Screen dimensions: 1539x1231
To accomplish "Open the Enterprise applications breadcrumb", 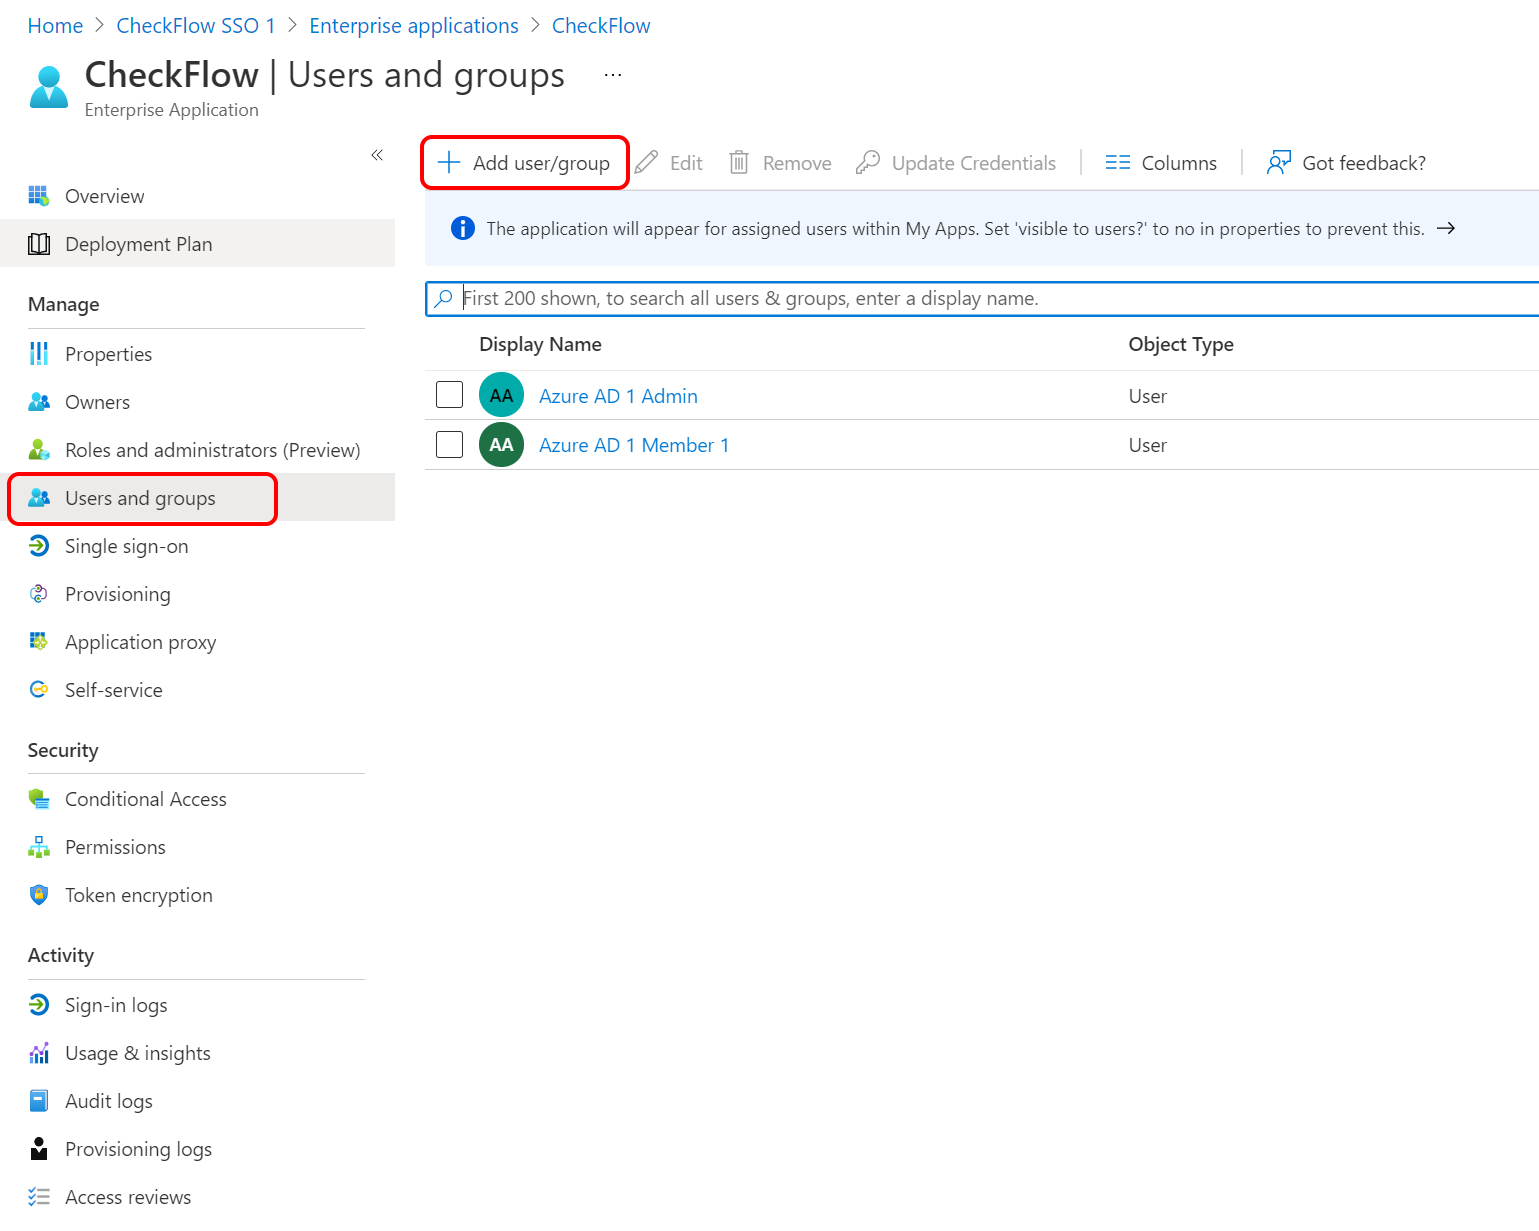I will [414, 26].
